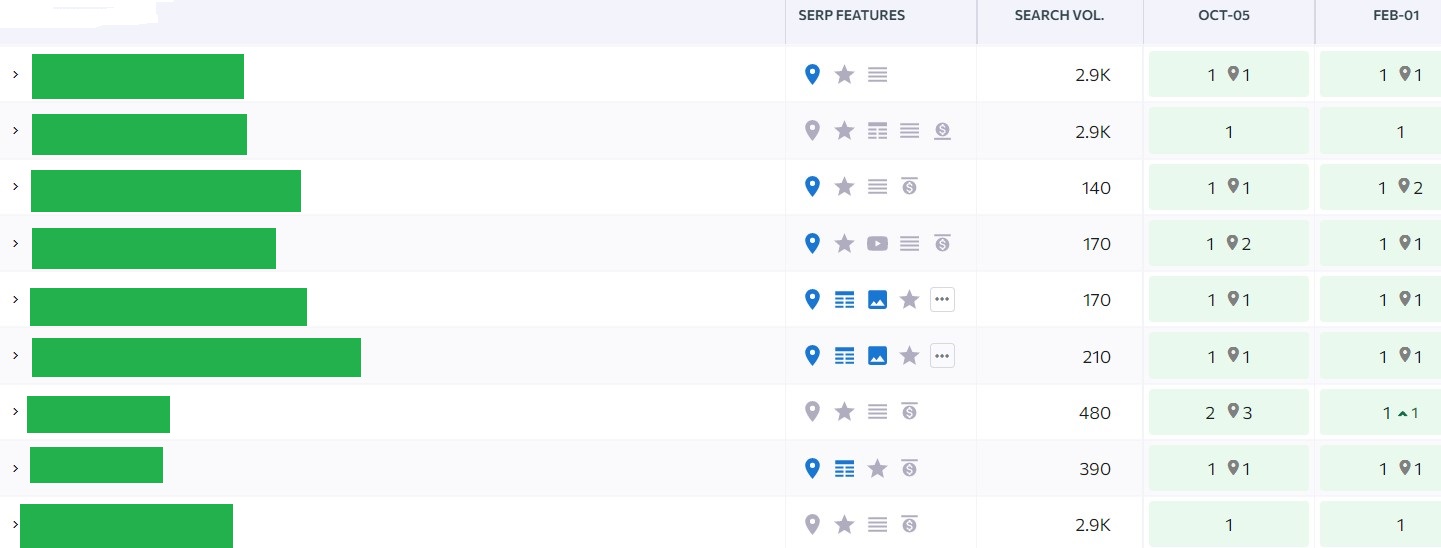Open the OCT-05 ranking cell in the 480 row
This screenshot has width=1441, height=548.
pyautogui.click(x=1228, y=412)
